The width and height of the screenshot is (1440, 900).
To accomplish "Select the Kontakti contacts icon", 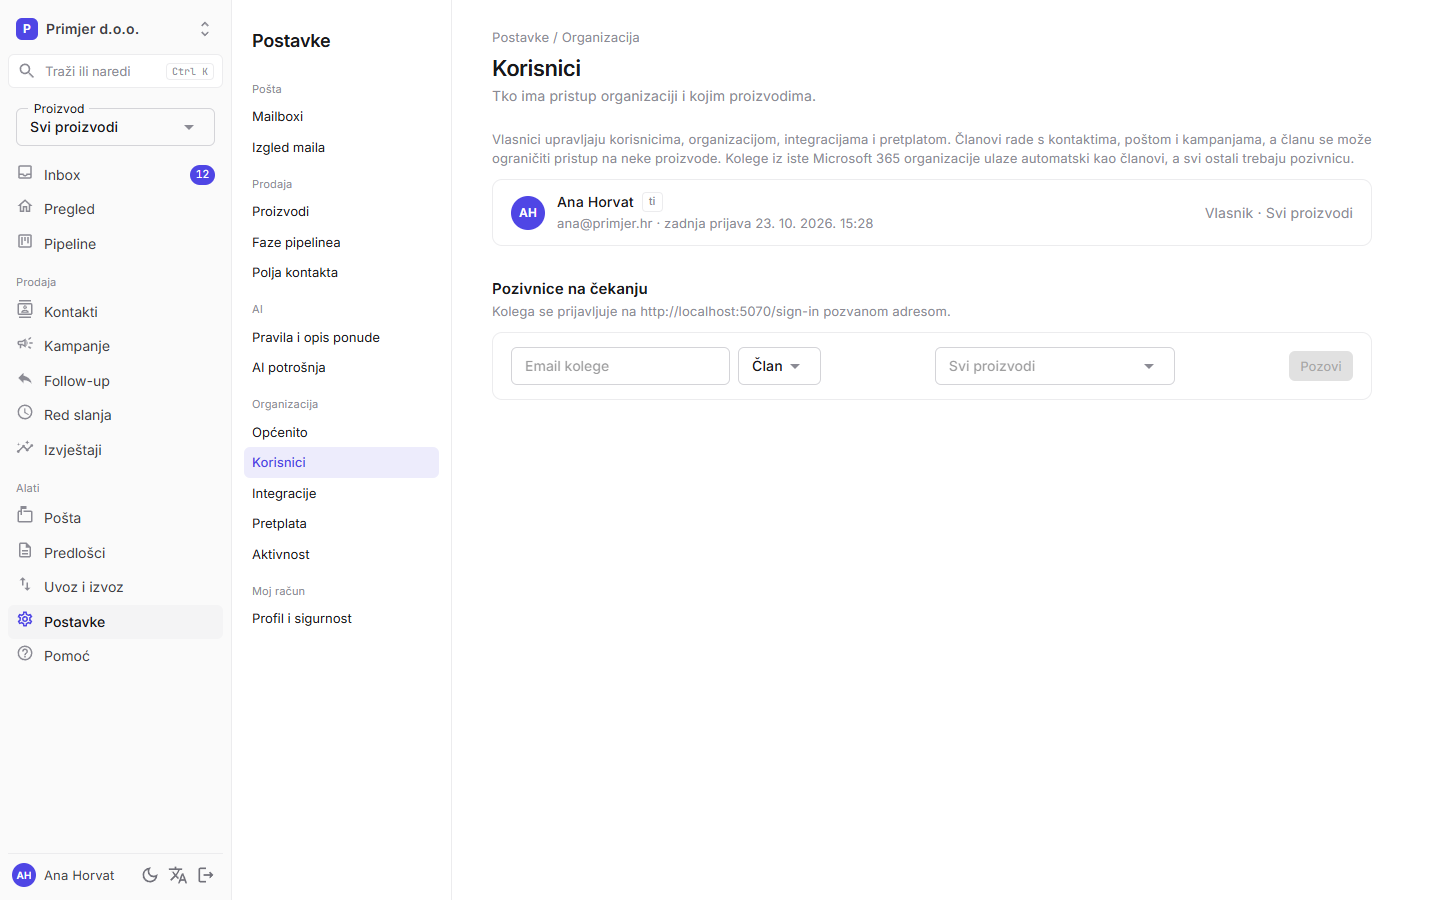I will pos(25,311).
